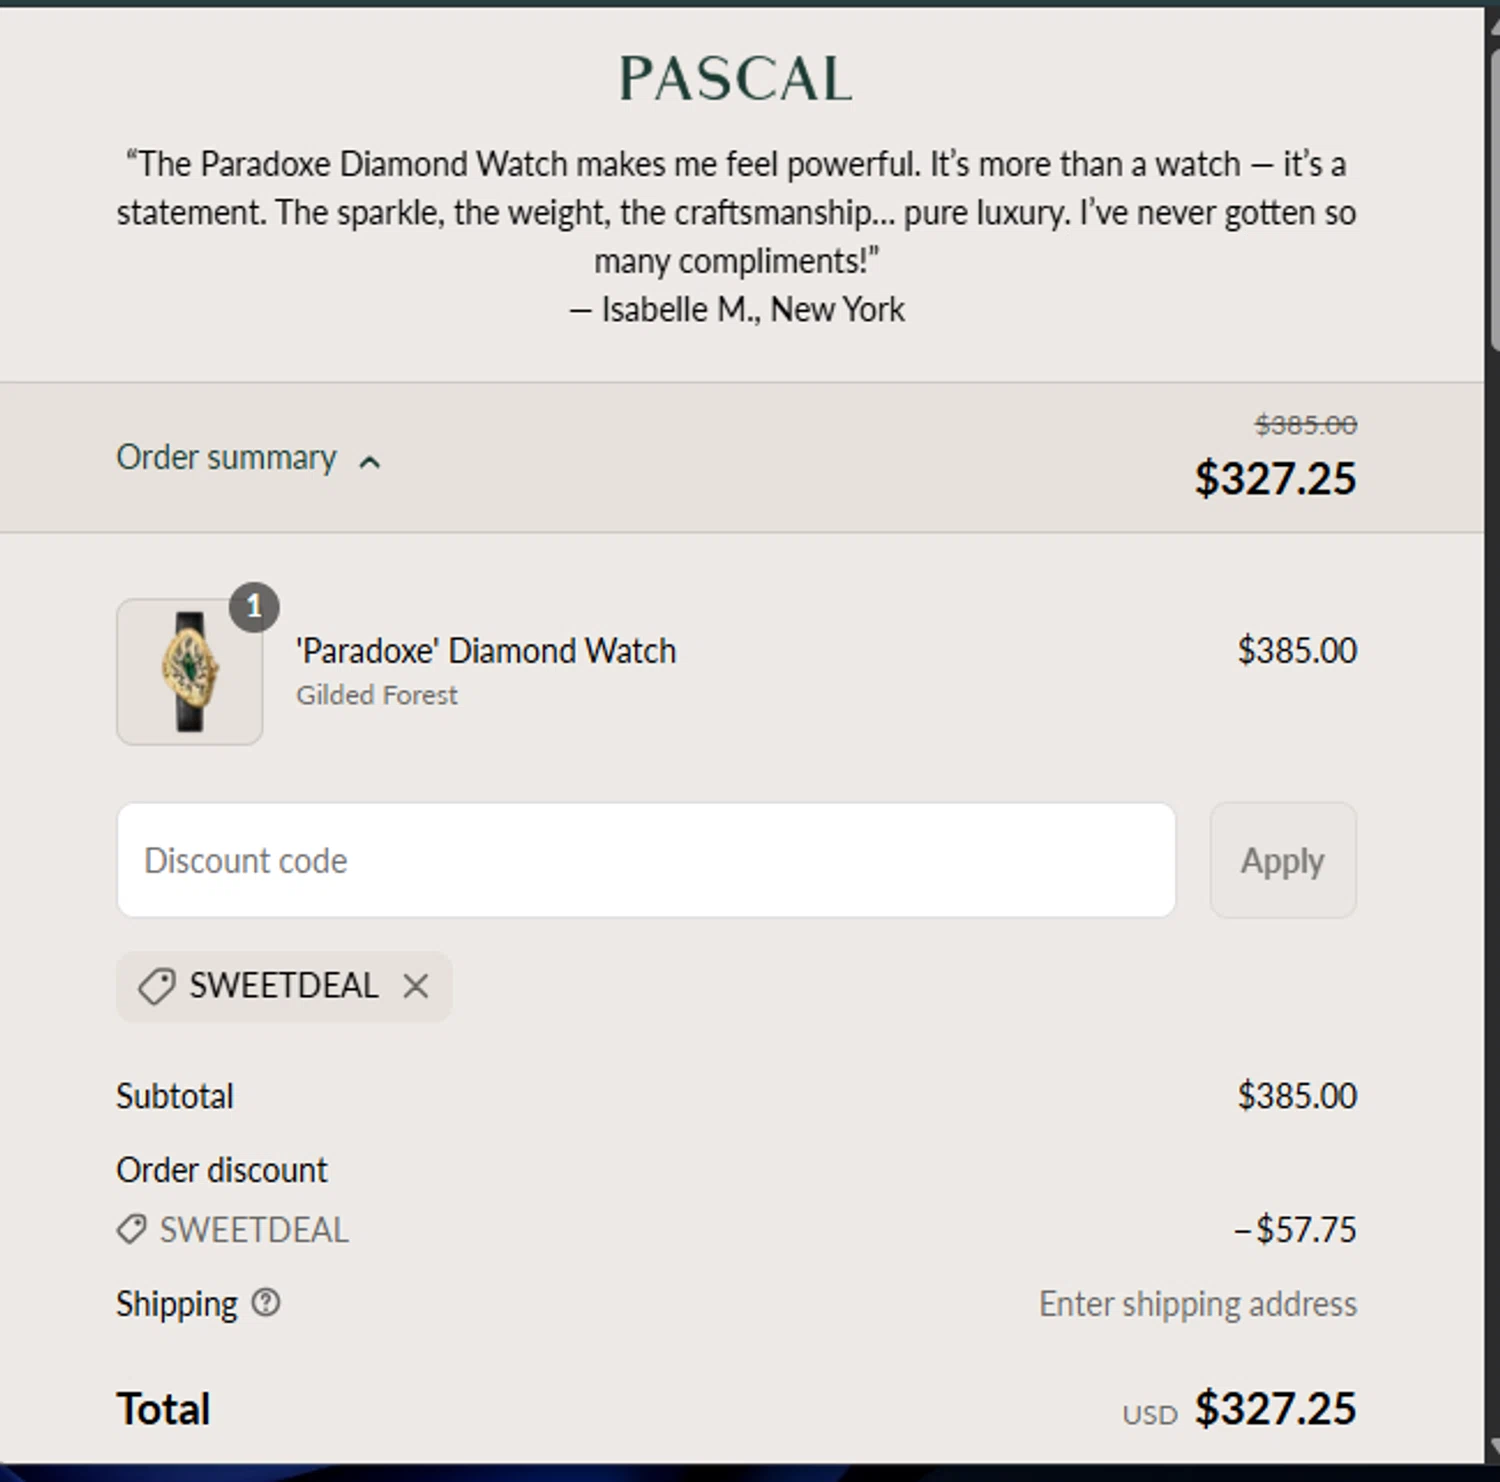The width and height of the screenshot is (1500, 1482).
Task: Click the Order summary toggle text
Action: (x=226, y=458)
